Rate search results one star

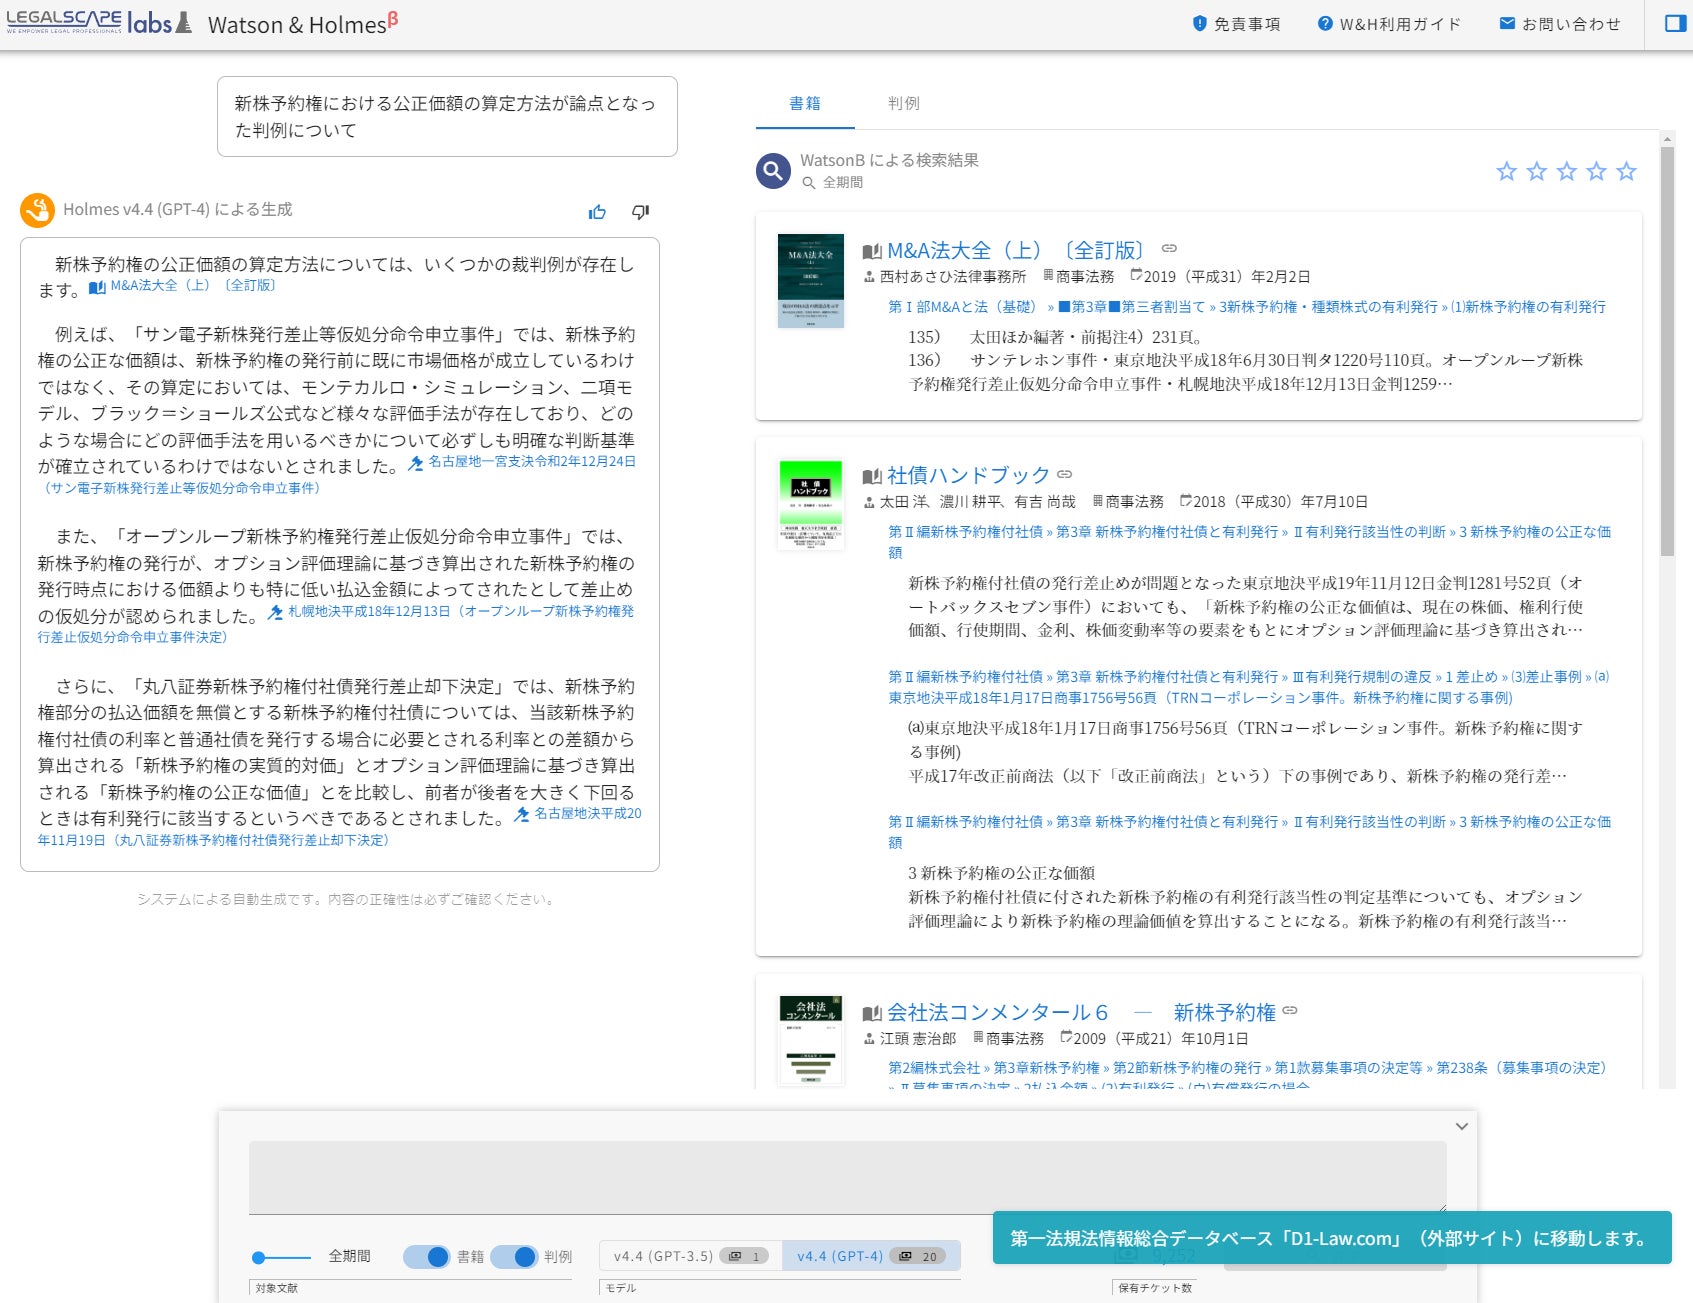pyautogui.click(x=1507, y=171)
